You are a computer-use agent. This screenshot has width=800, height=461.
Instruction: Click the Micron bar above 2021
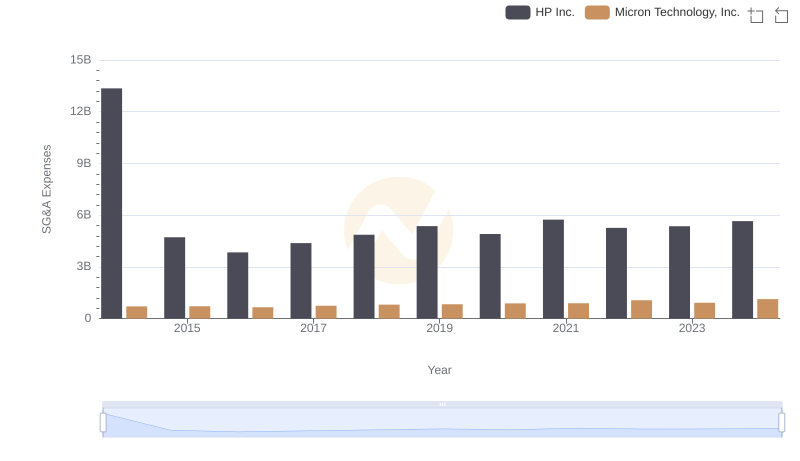click(579, 311)
